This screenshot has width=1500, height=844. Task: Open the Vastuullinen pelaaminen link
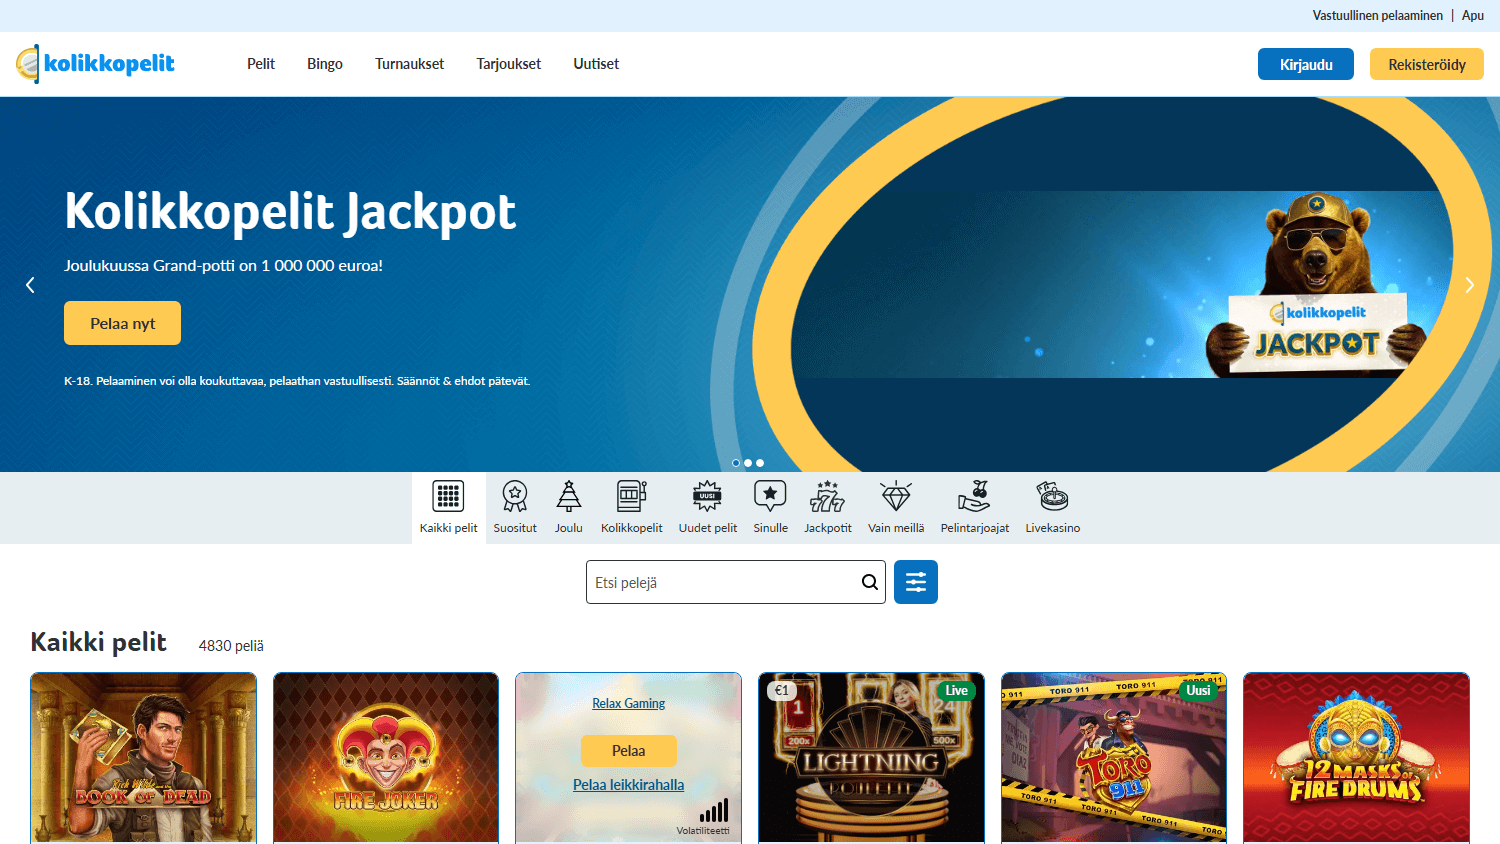point(1377,15)
